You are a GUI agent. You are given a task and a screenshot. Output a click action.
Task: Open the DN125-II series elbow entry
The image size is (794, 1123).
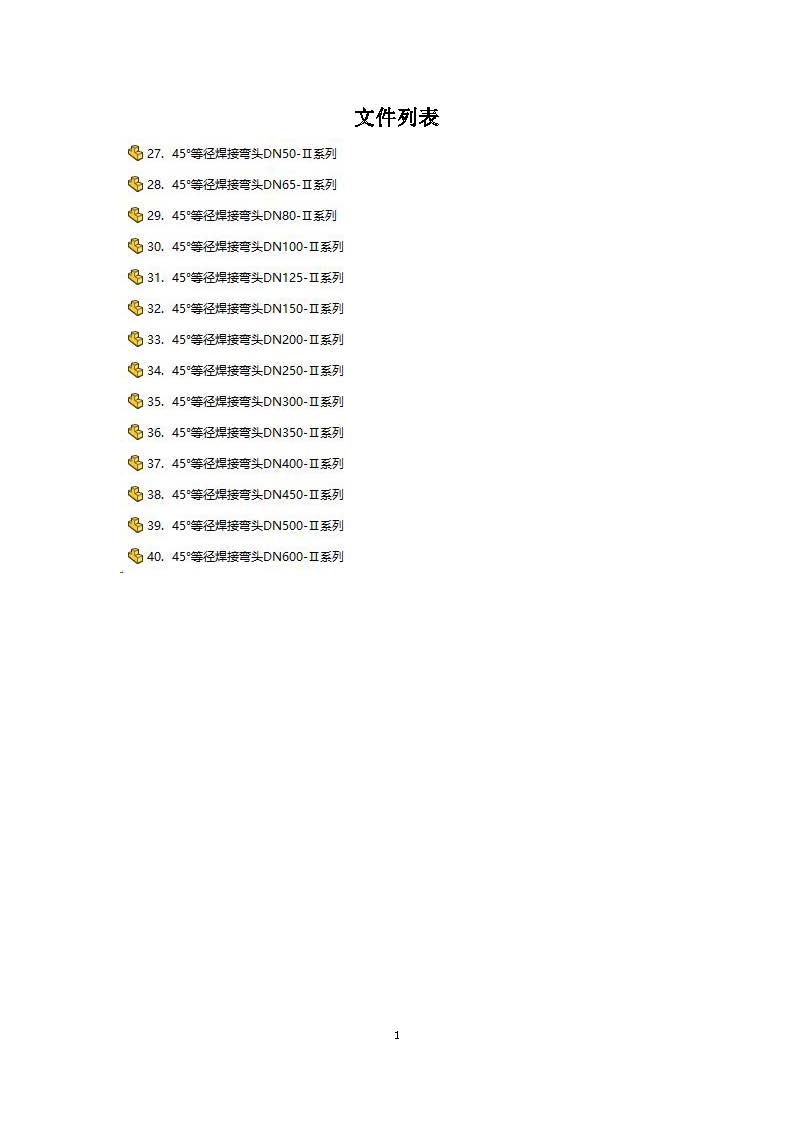pos(258,277)
